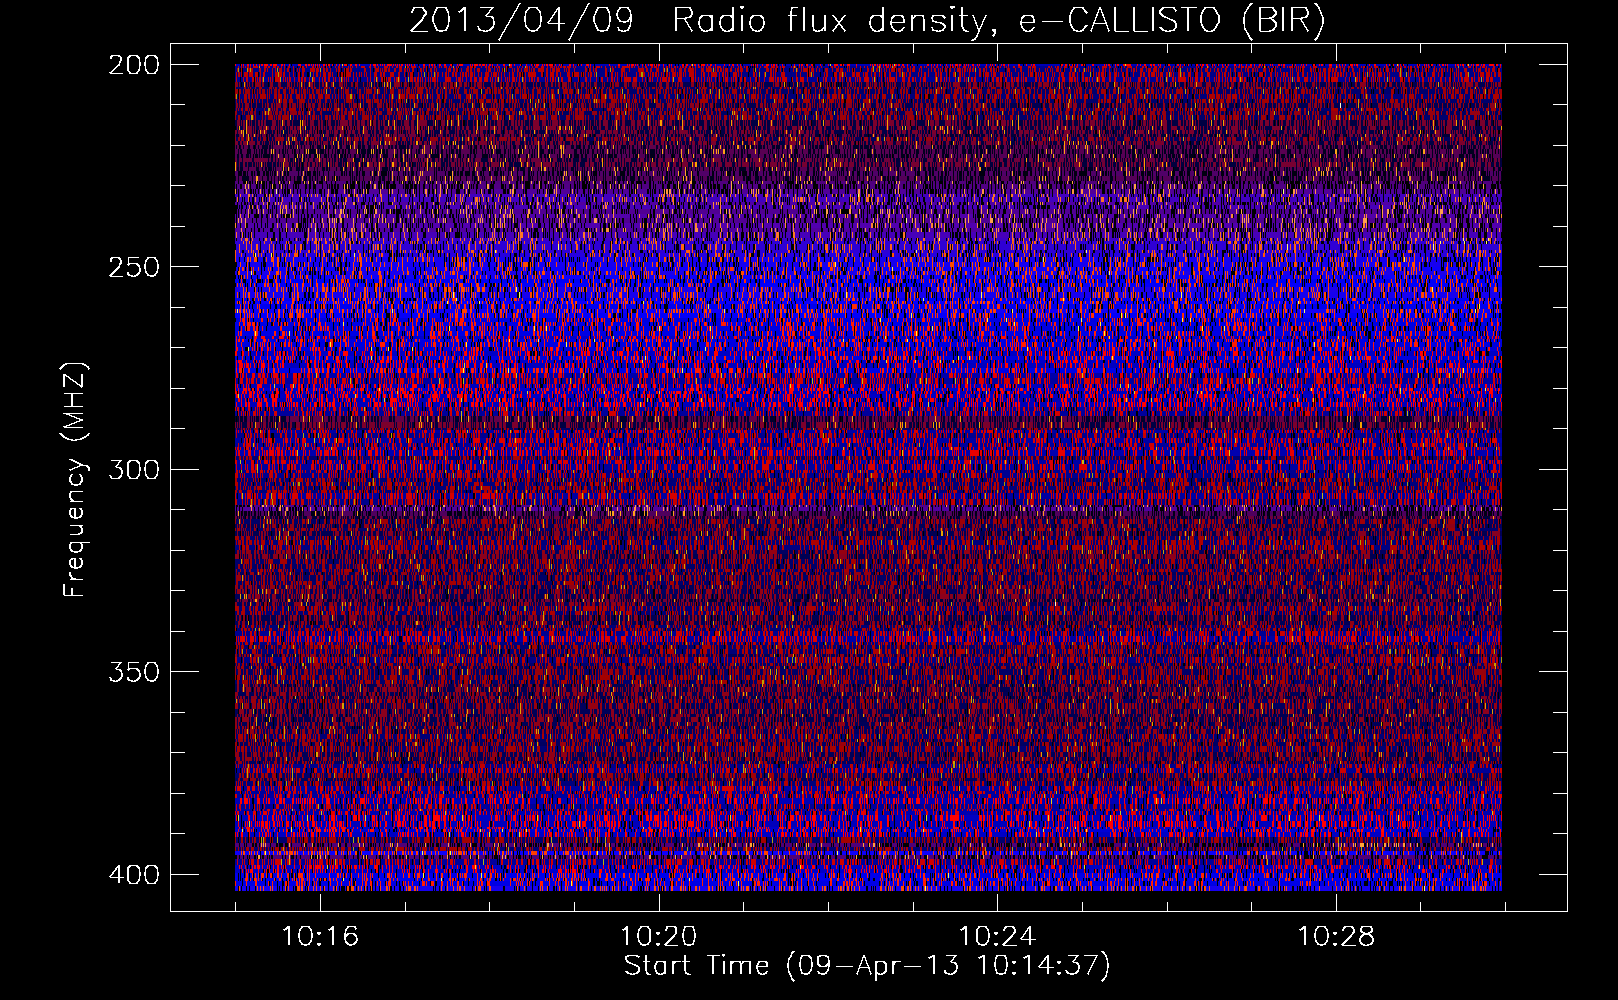This screenshot has height=1000, width=1618.
Task: Click the 10:24 time tick label
Action: pos(997,937)
